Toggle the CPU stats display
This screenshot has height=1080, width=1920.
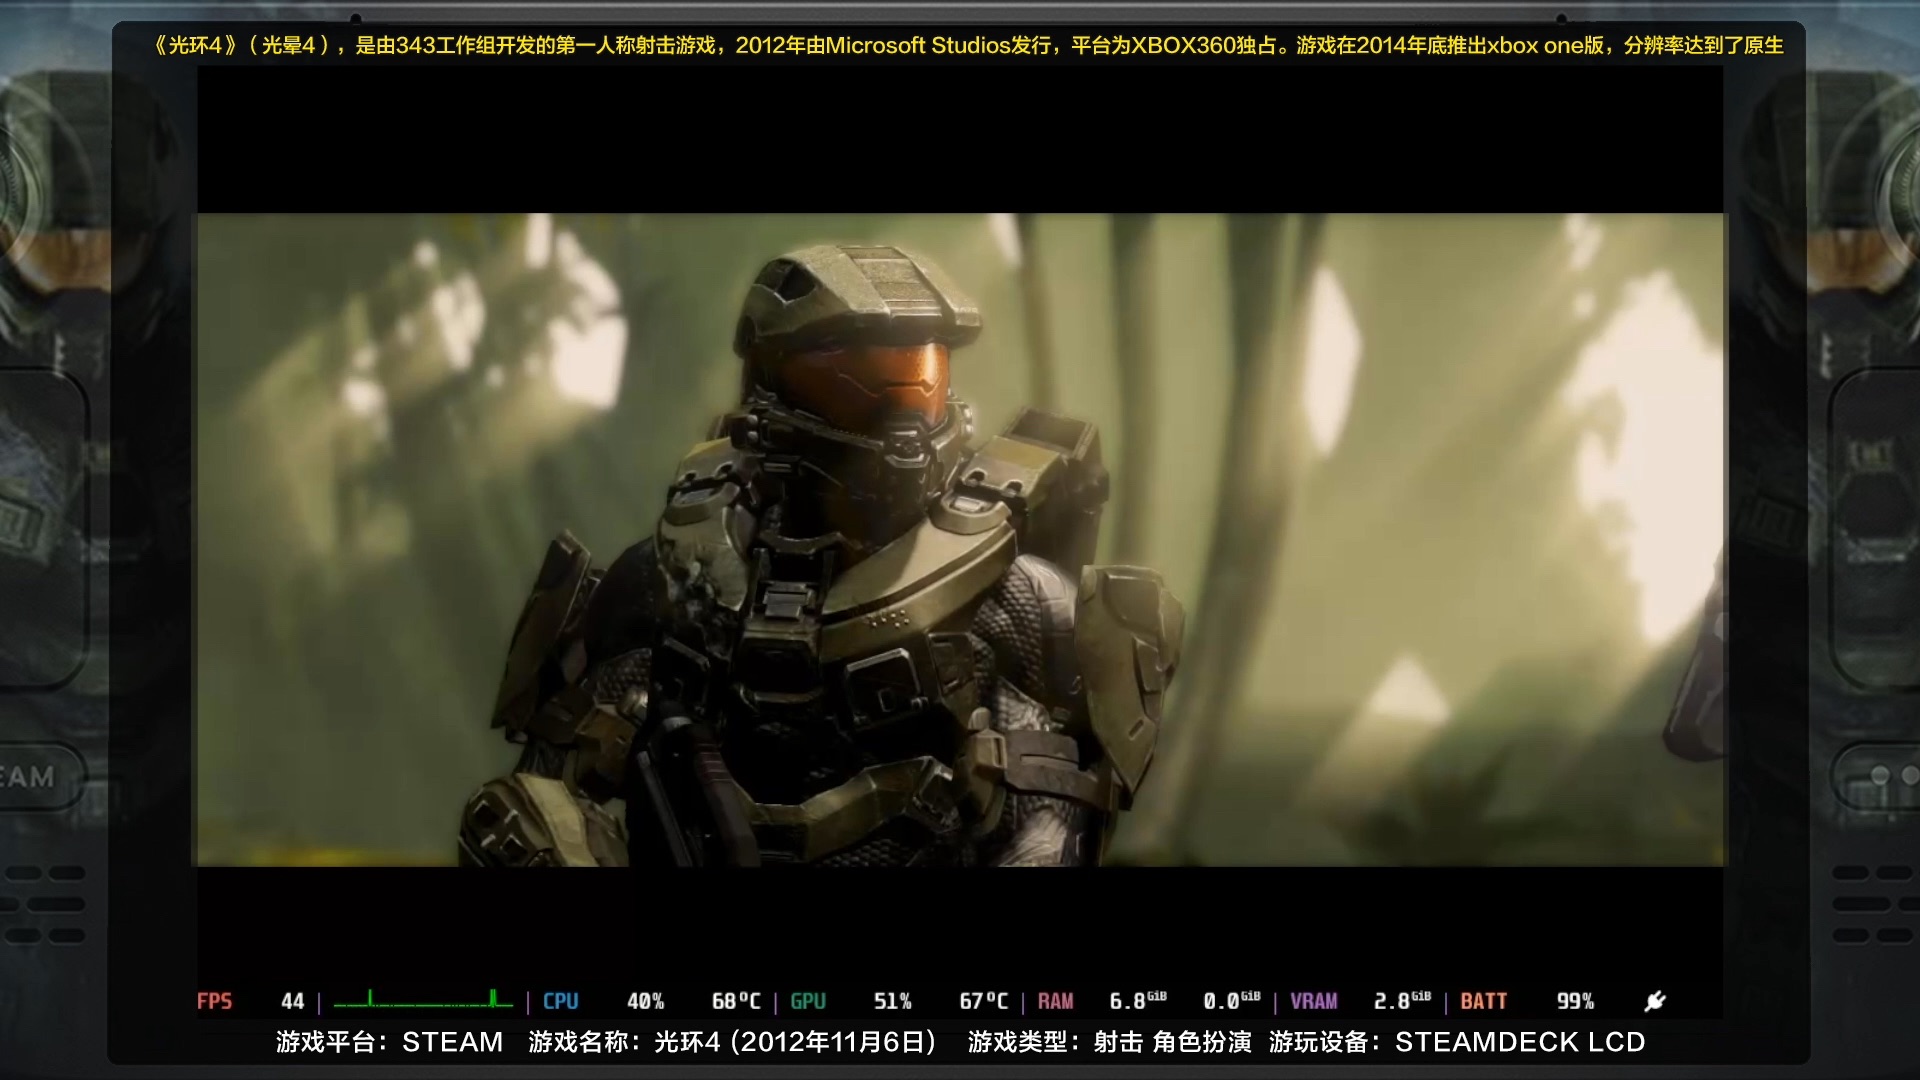pos(560,1000)
